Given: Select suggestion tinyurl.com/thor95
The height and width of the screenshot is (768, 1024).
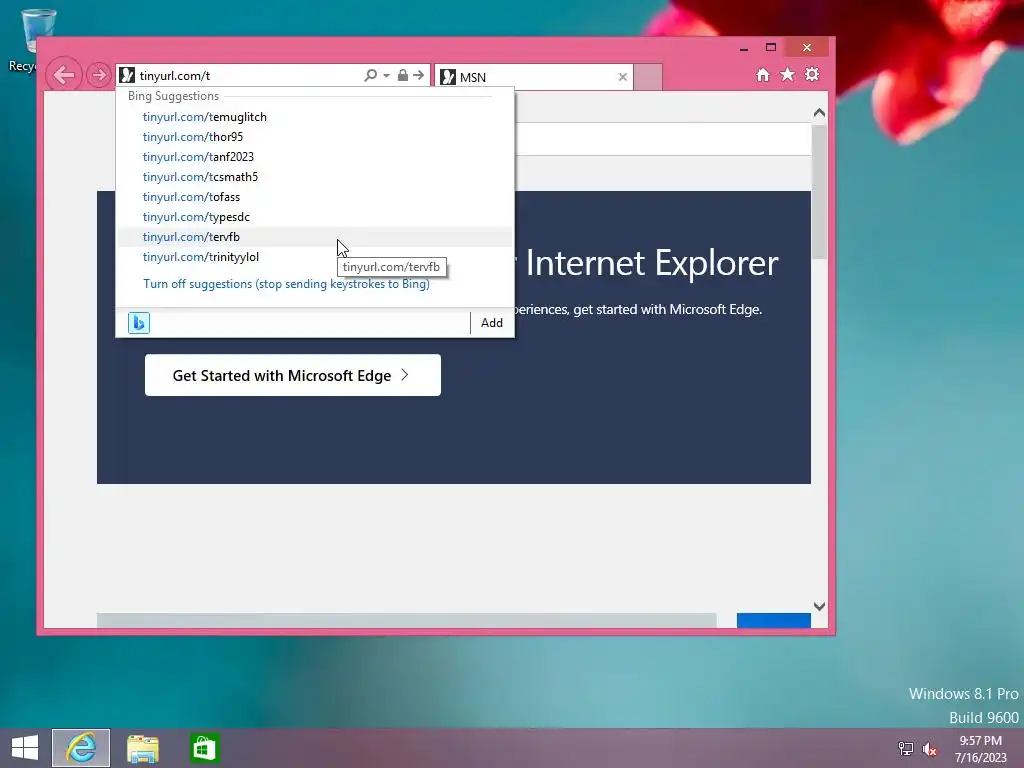Looking at the screenshot, I should (x=315, y=137).
